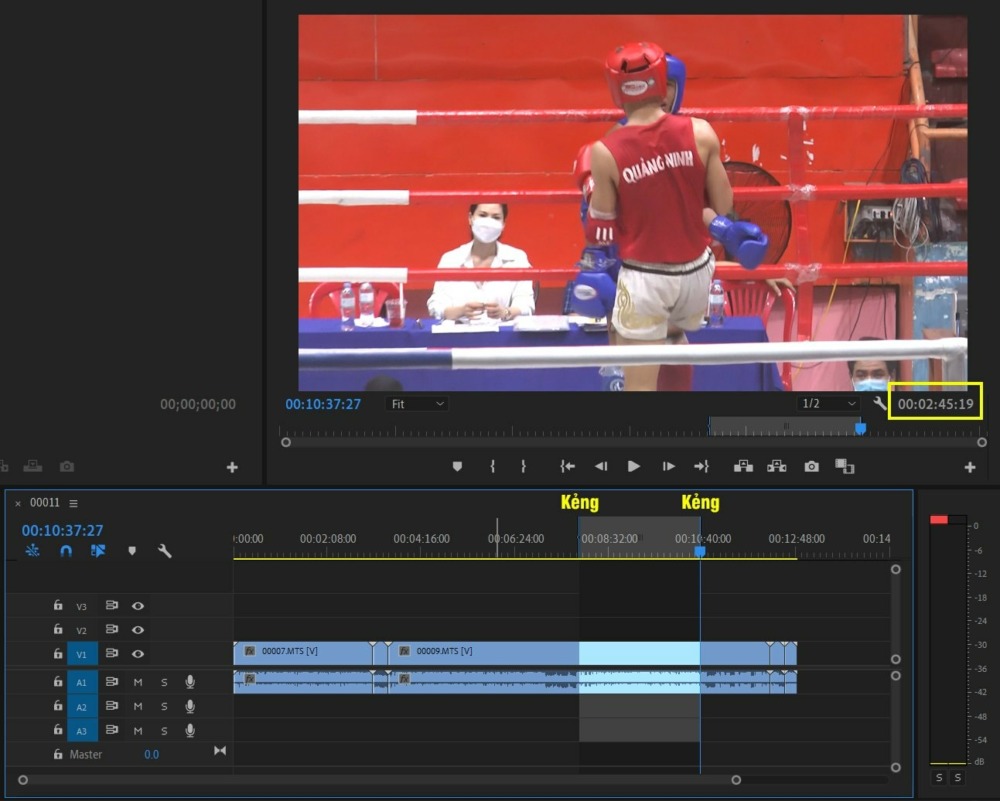Image resolution: width=1000 pixels, height=801 pixels.
Task: Mute audio track A1
Action: point(138,682)
